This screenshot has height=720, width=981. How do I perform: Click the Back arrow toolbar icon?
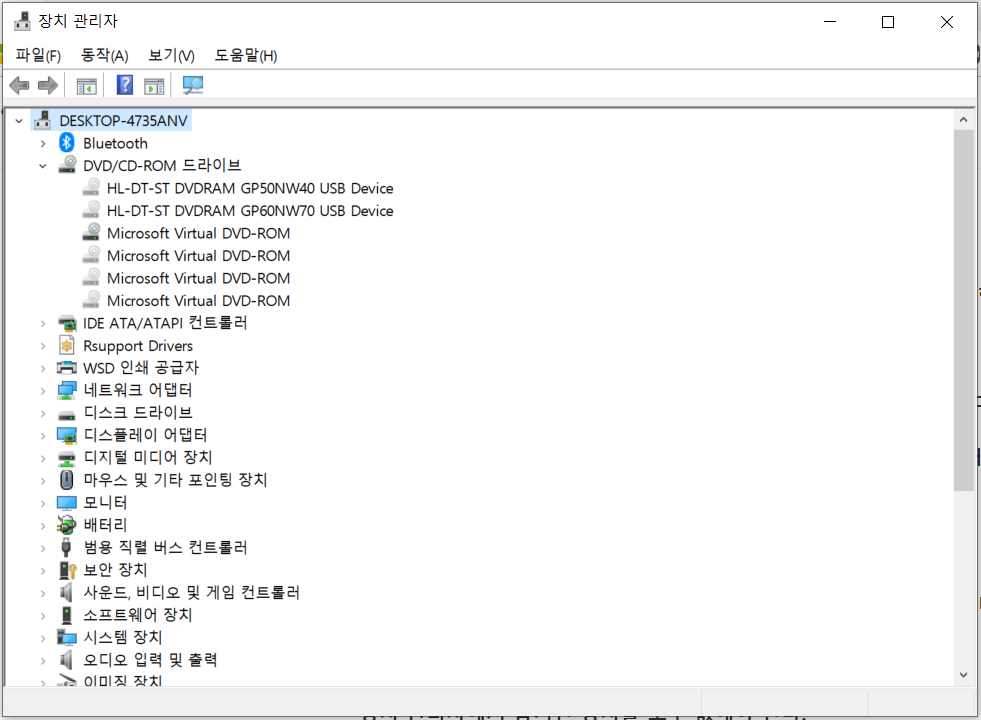(19, 85)
